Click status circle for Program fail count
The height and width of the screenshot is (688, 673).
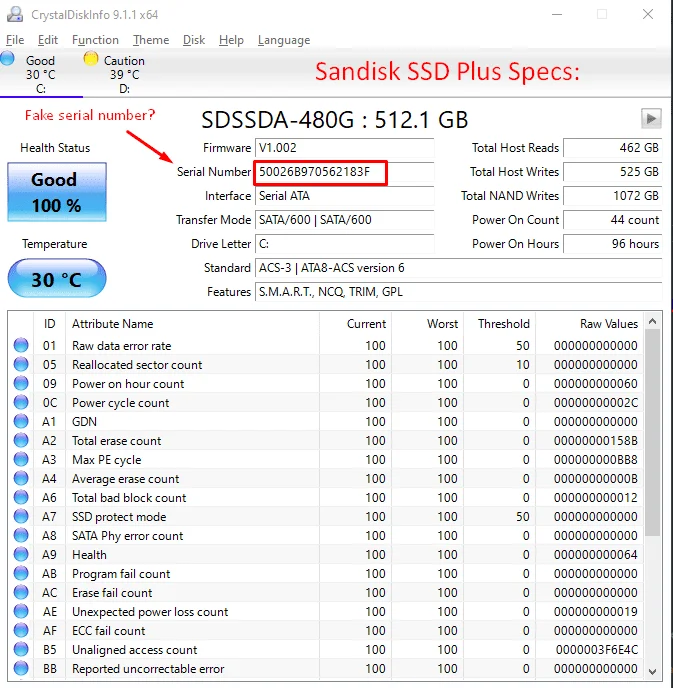click(21, 573)
